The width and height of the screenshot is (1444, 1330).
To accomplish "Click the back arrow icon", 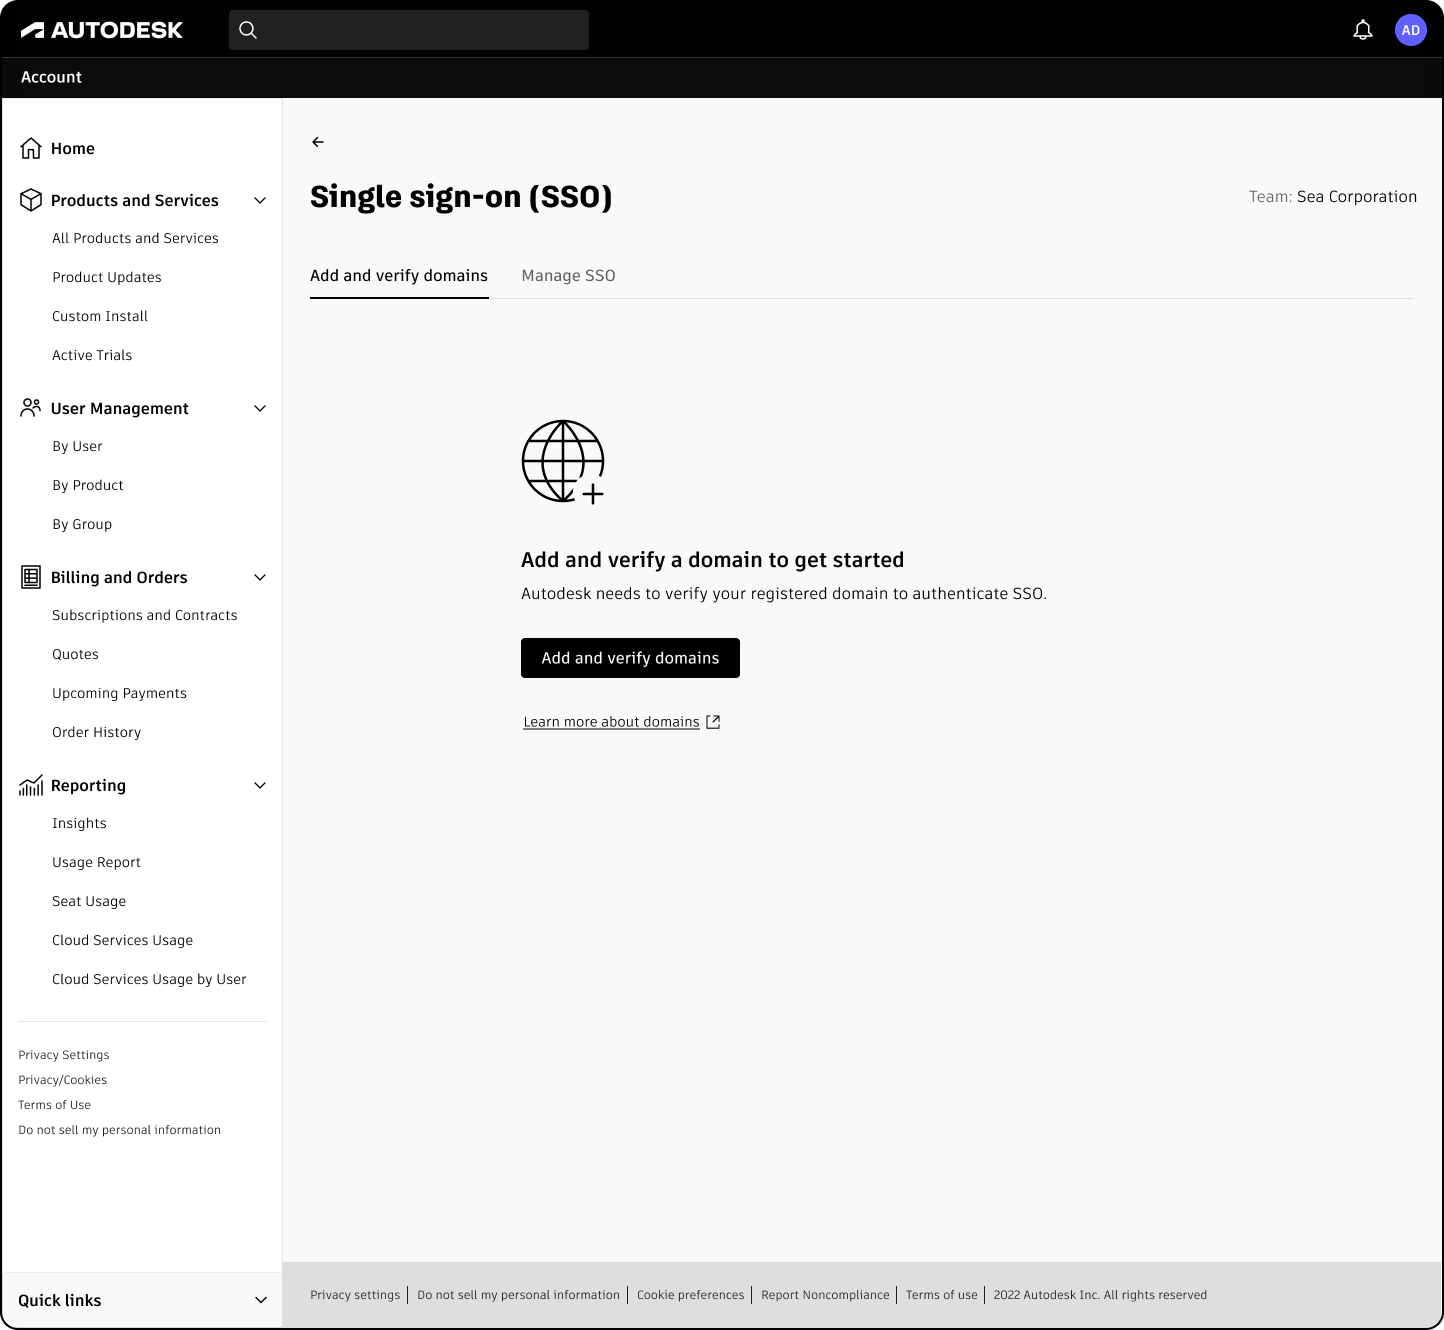I will (318, 142).
